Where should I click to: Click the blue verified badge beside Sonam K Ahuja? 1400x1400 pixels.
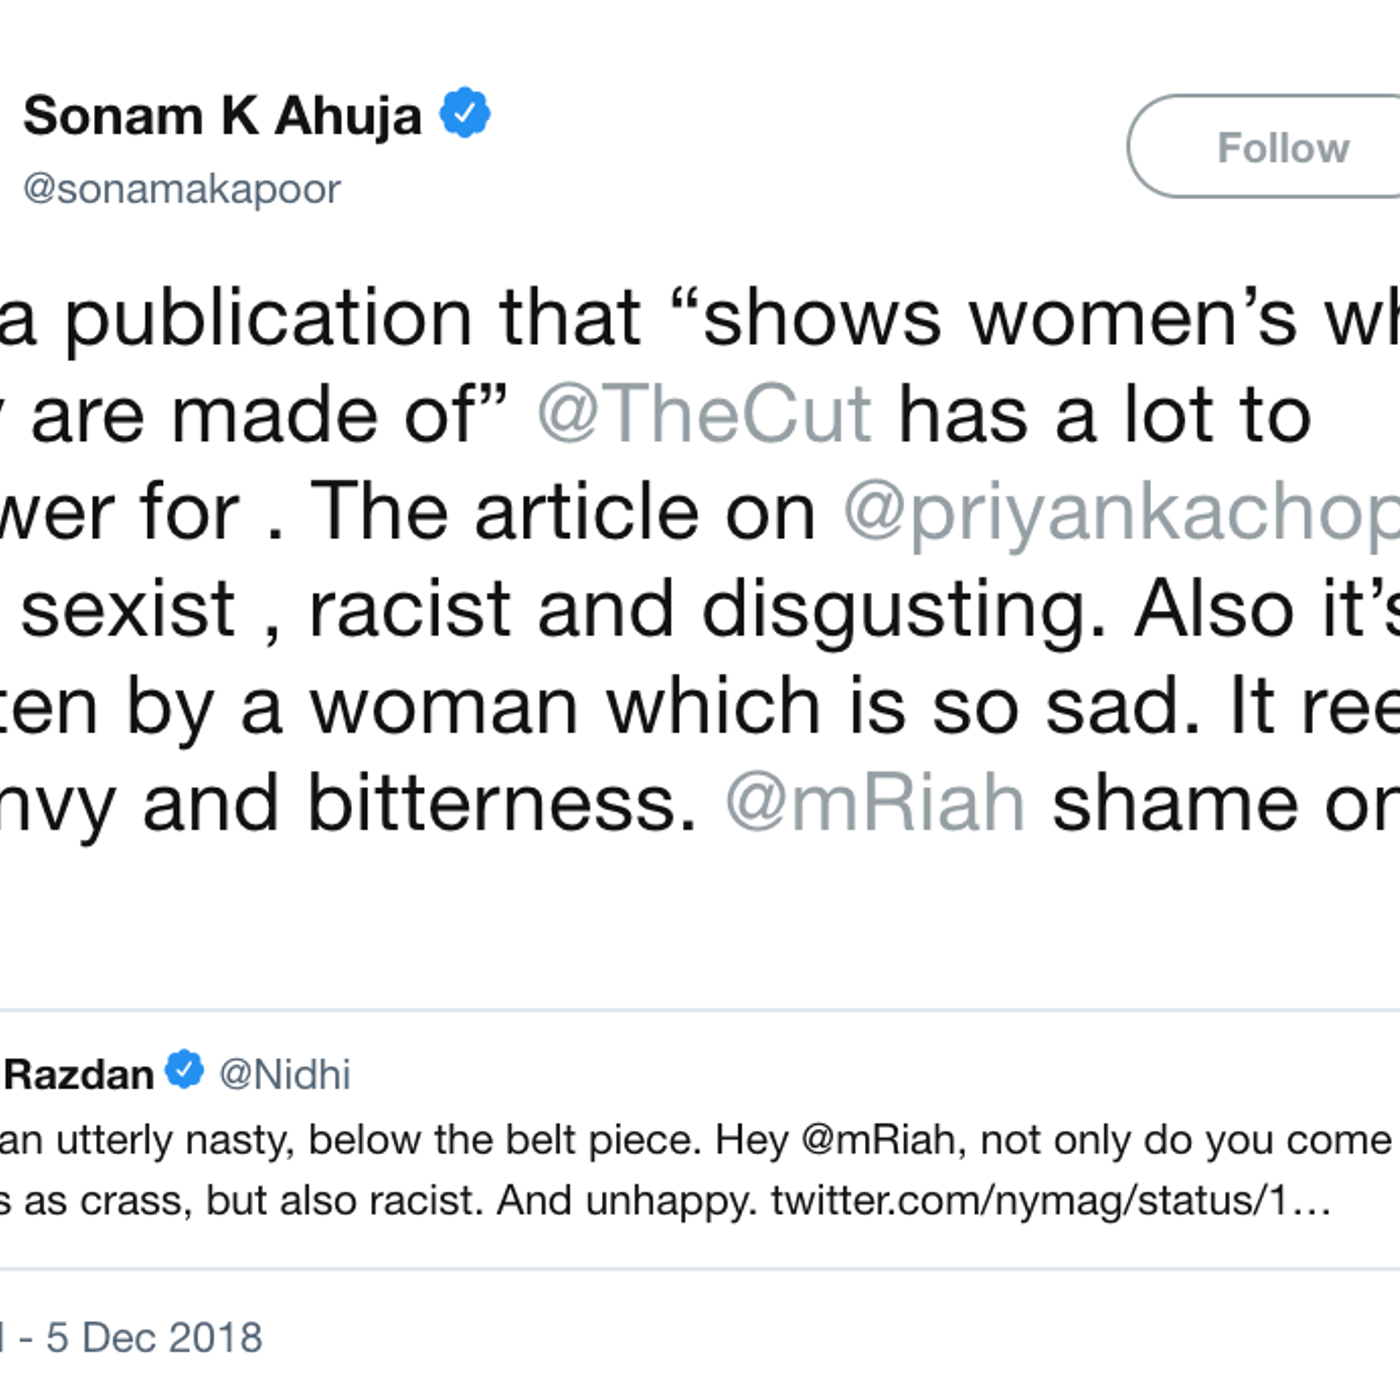tap(465, 113)
